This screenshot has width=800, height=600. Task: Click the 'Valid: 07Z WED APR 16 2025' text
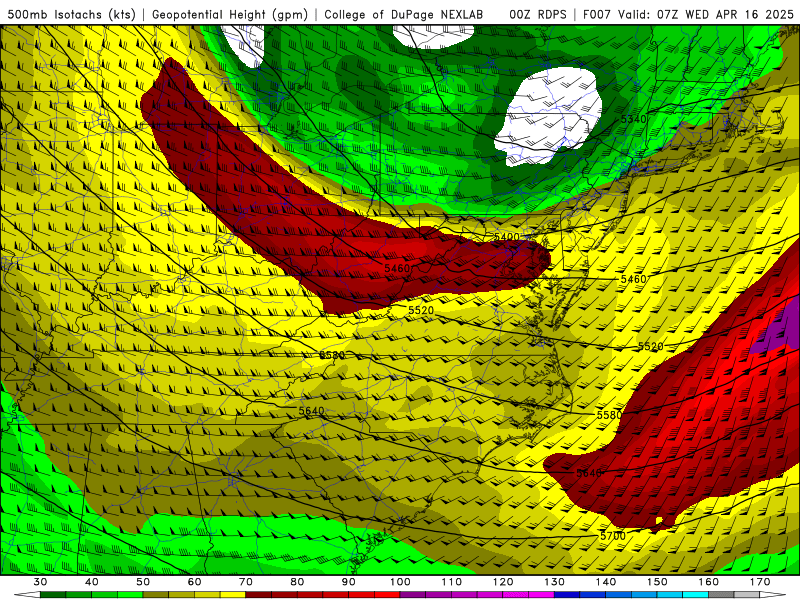tap(706, 14)
